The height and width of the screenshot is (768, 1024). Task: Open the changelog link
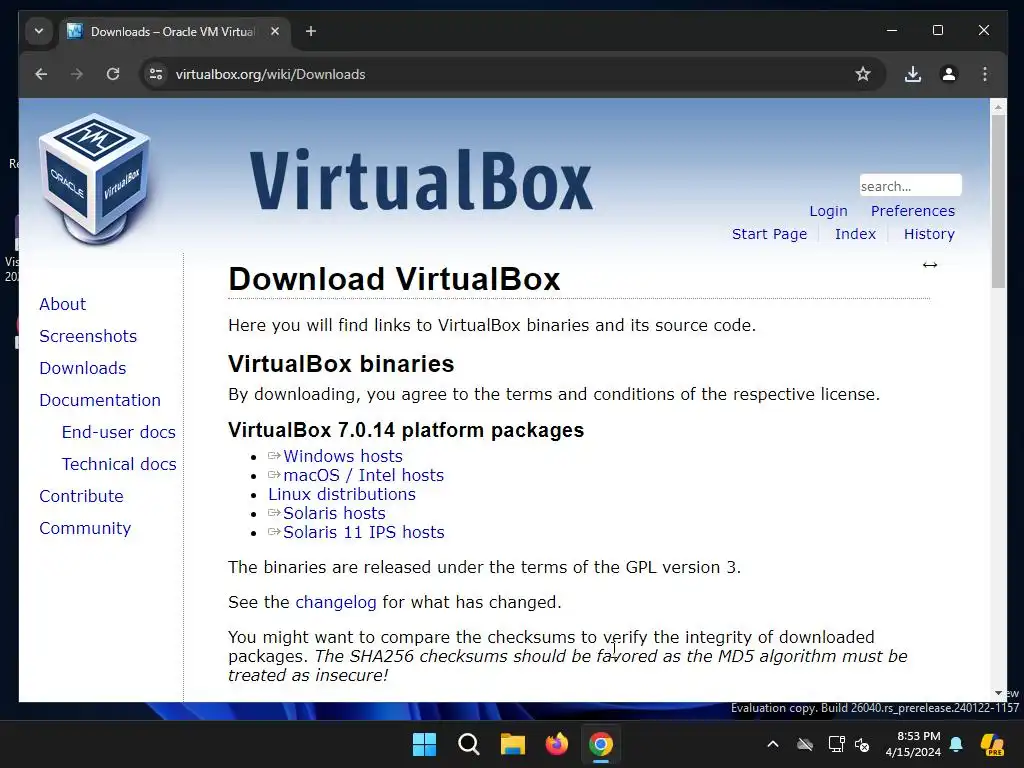coord(336,602)
